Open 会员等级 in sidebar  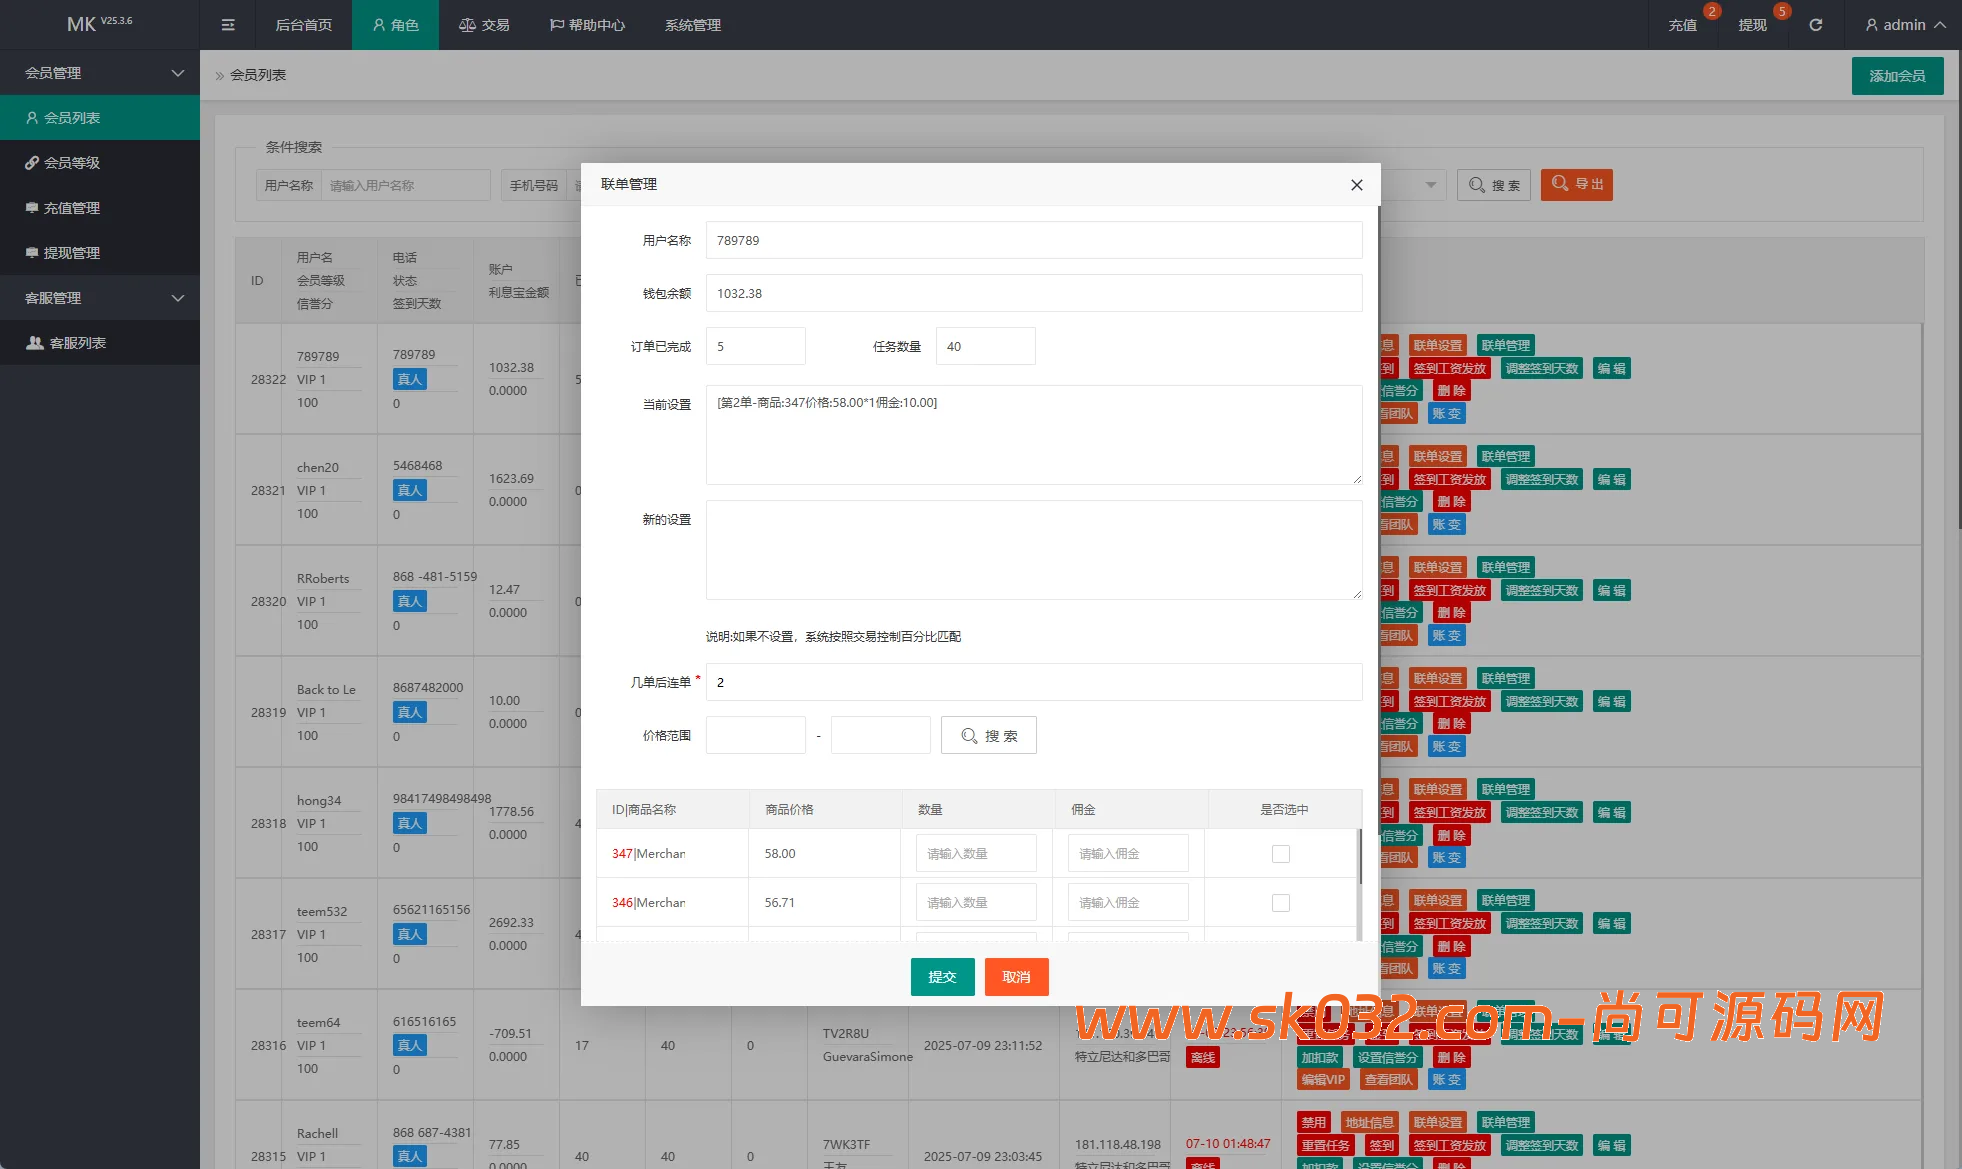coord(72,163)
